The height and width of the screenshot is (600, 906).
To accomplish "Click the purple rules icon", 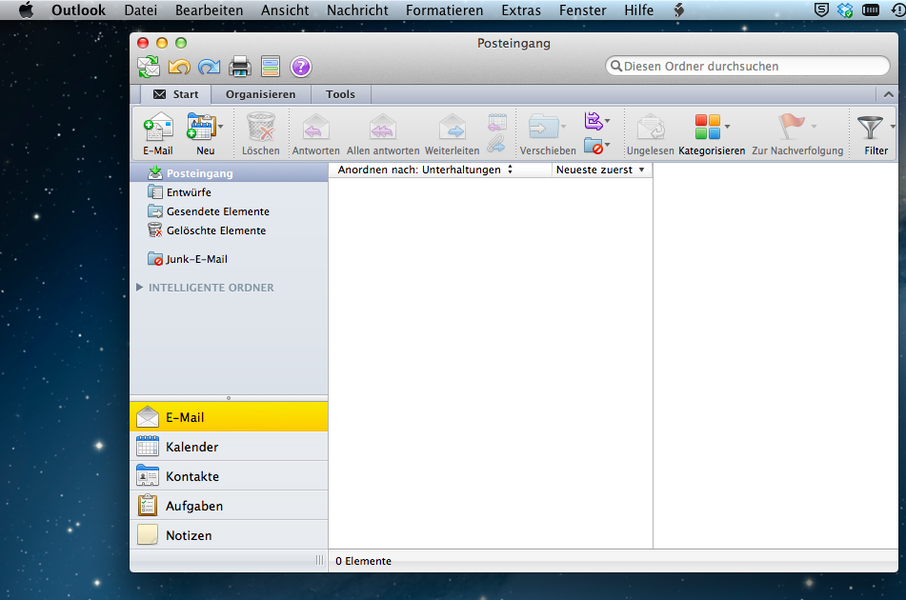I will click(593, 121).
